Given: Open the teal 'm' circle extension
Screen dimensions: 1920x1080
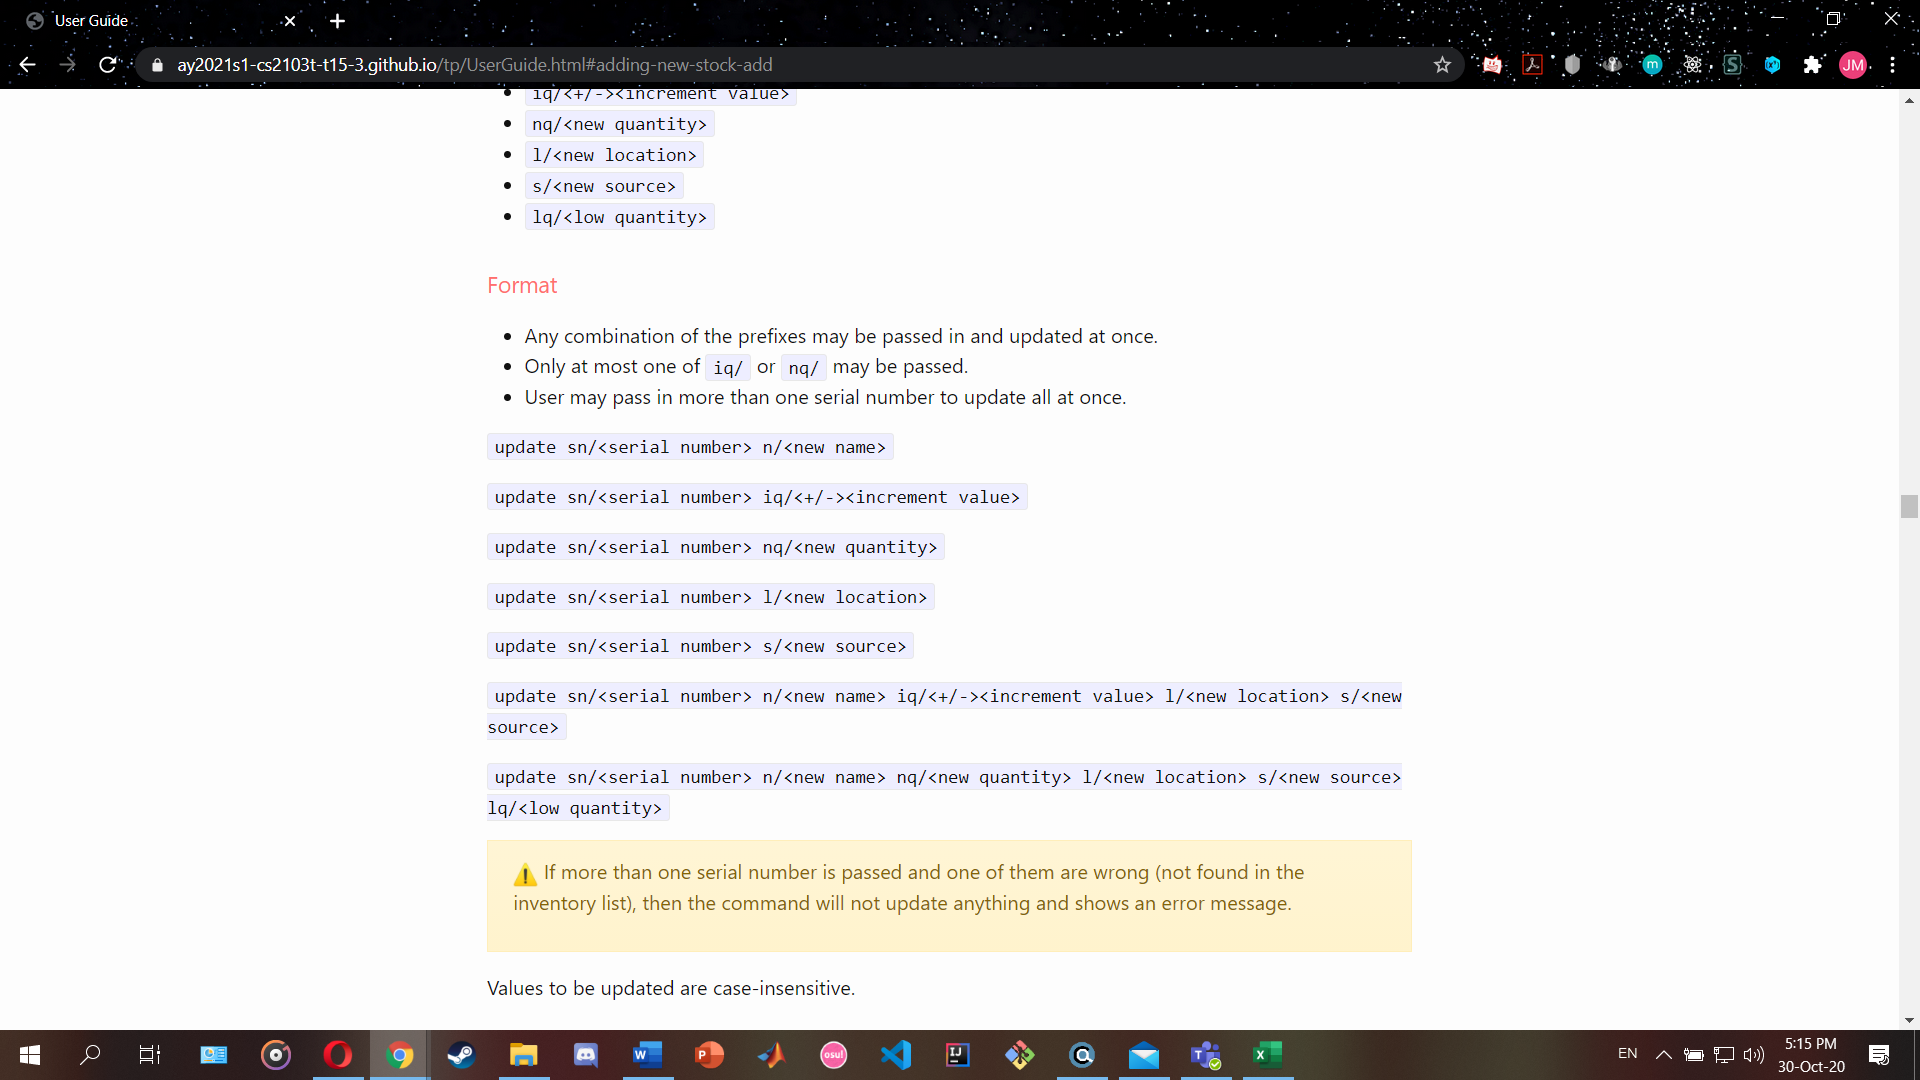Looking at the screenshot, I should pos(1652,65).
